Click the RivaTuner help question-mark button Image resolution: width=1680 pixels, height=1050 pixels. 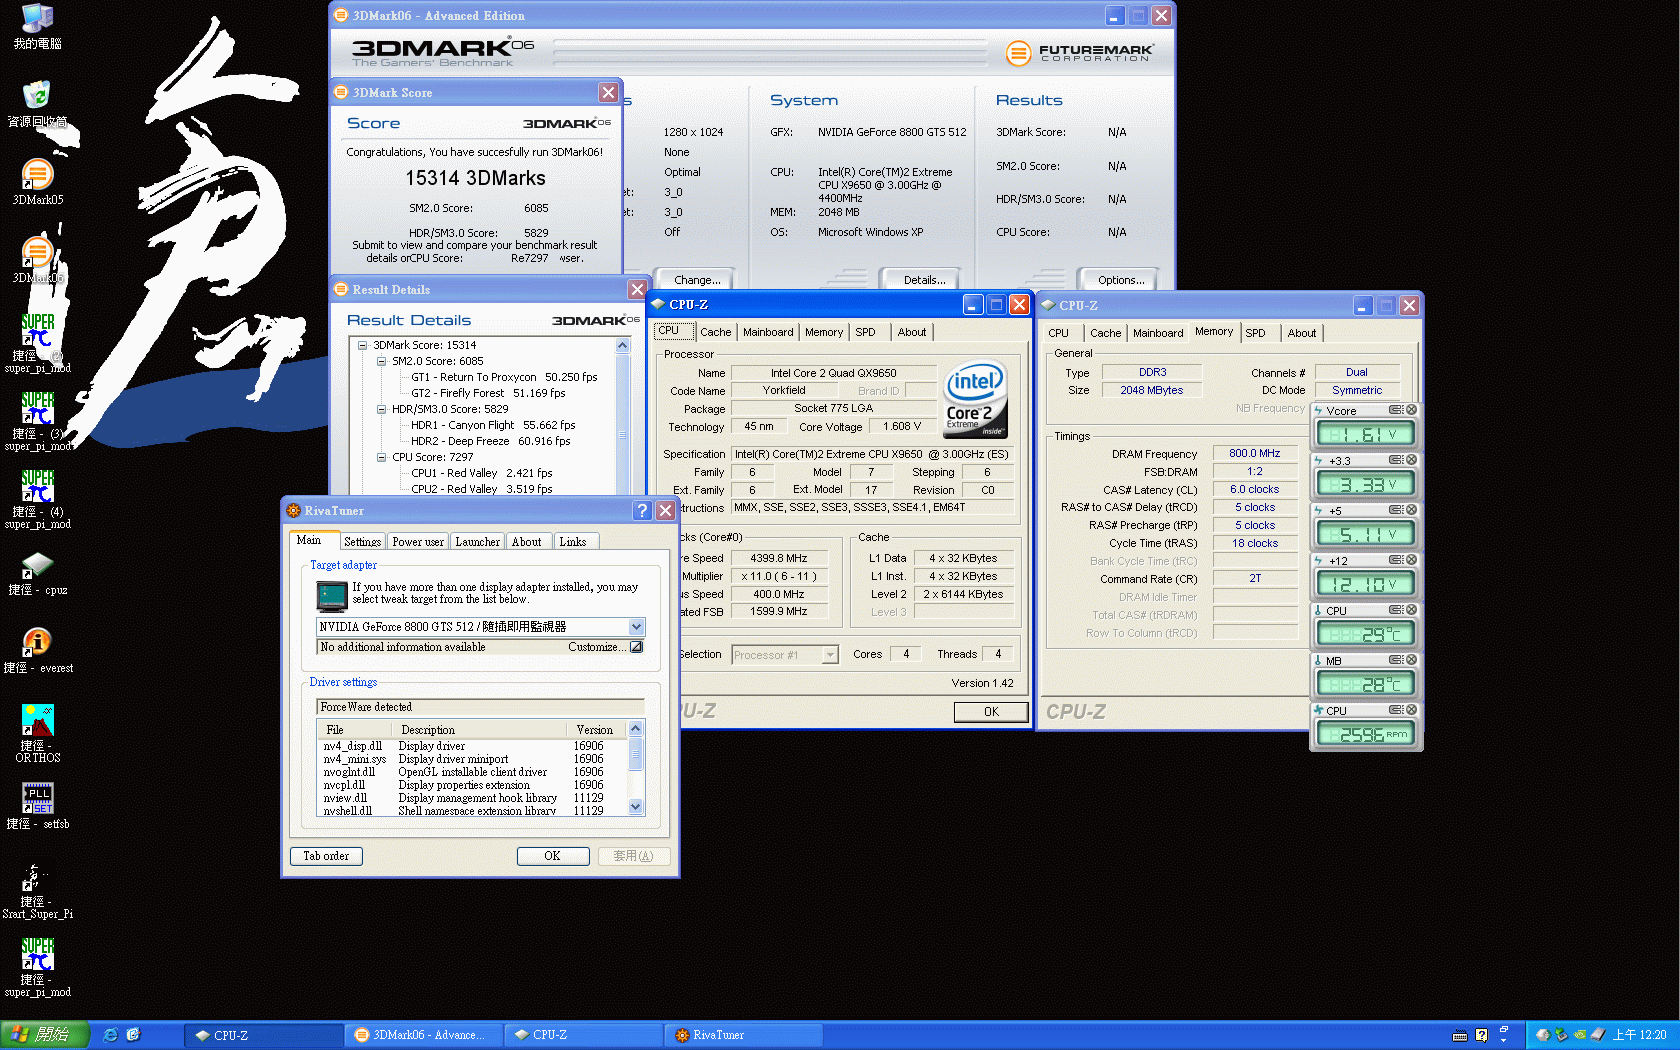(642, 510)
